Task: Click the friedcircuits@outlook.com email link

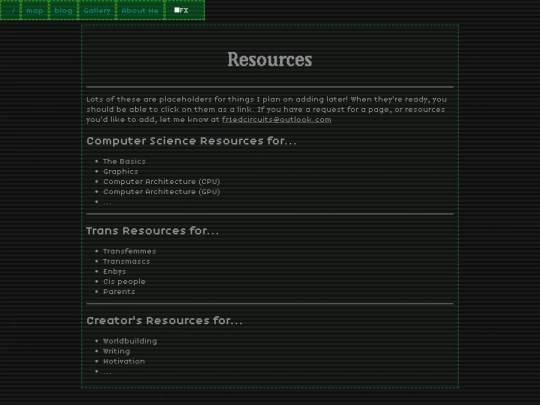Action: pyautogui.click(x=277, y=120)
